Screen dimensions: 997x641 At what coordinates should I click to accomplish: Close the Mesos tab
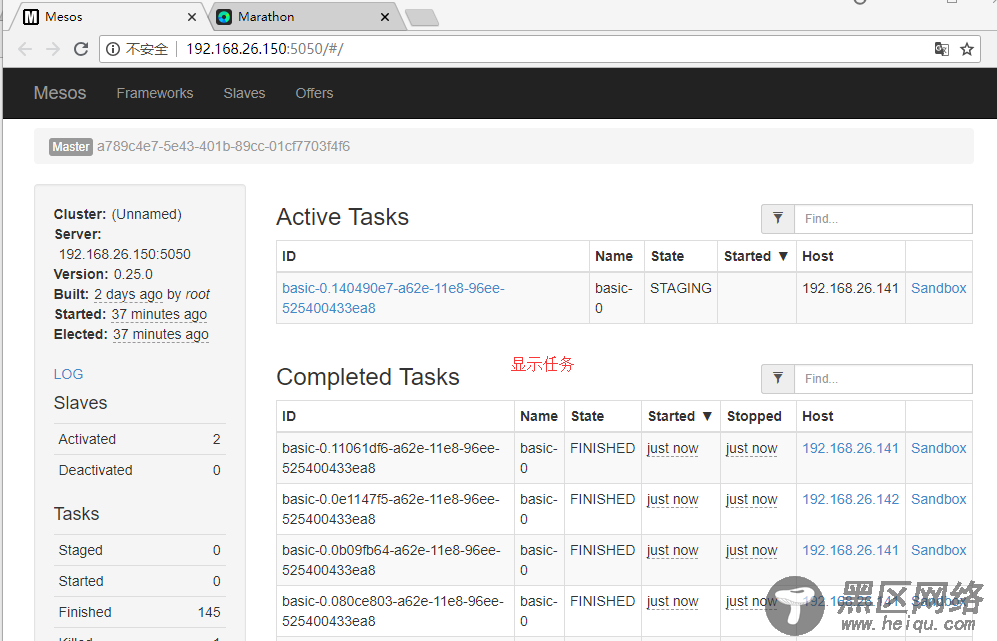click(x=192, y=17)
